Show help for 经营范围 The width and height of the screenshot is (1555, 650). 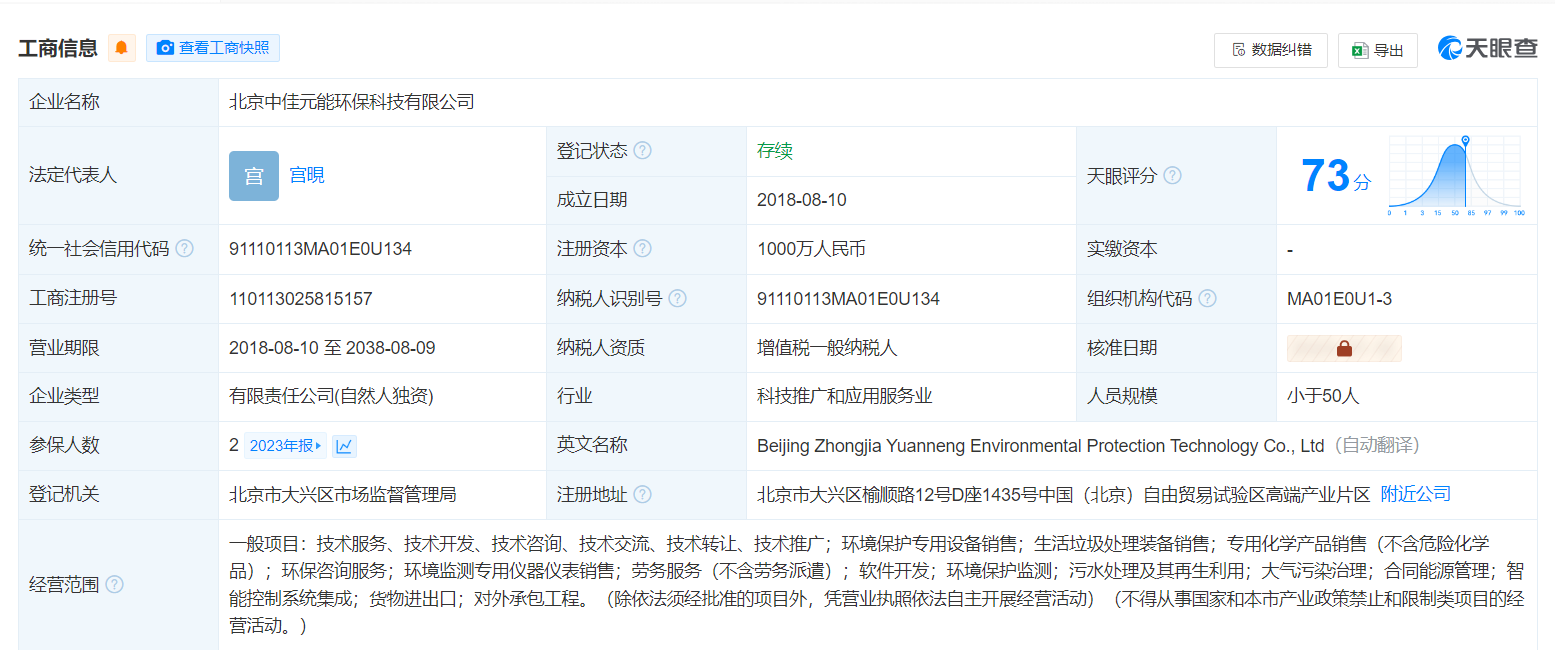(x=114, y=584)
